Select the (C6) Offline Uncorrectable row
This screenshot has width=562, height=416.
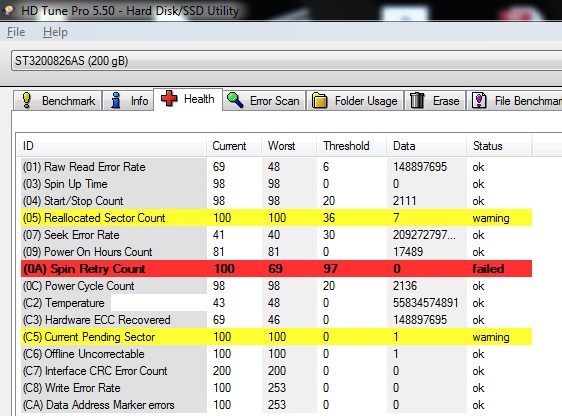[x=276, y=354]
